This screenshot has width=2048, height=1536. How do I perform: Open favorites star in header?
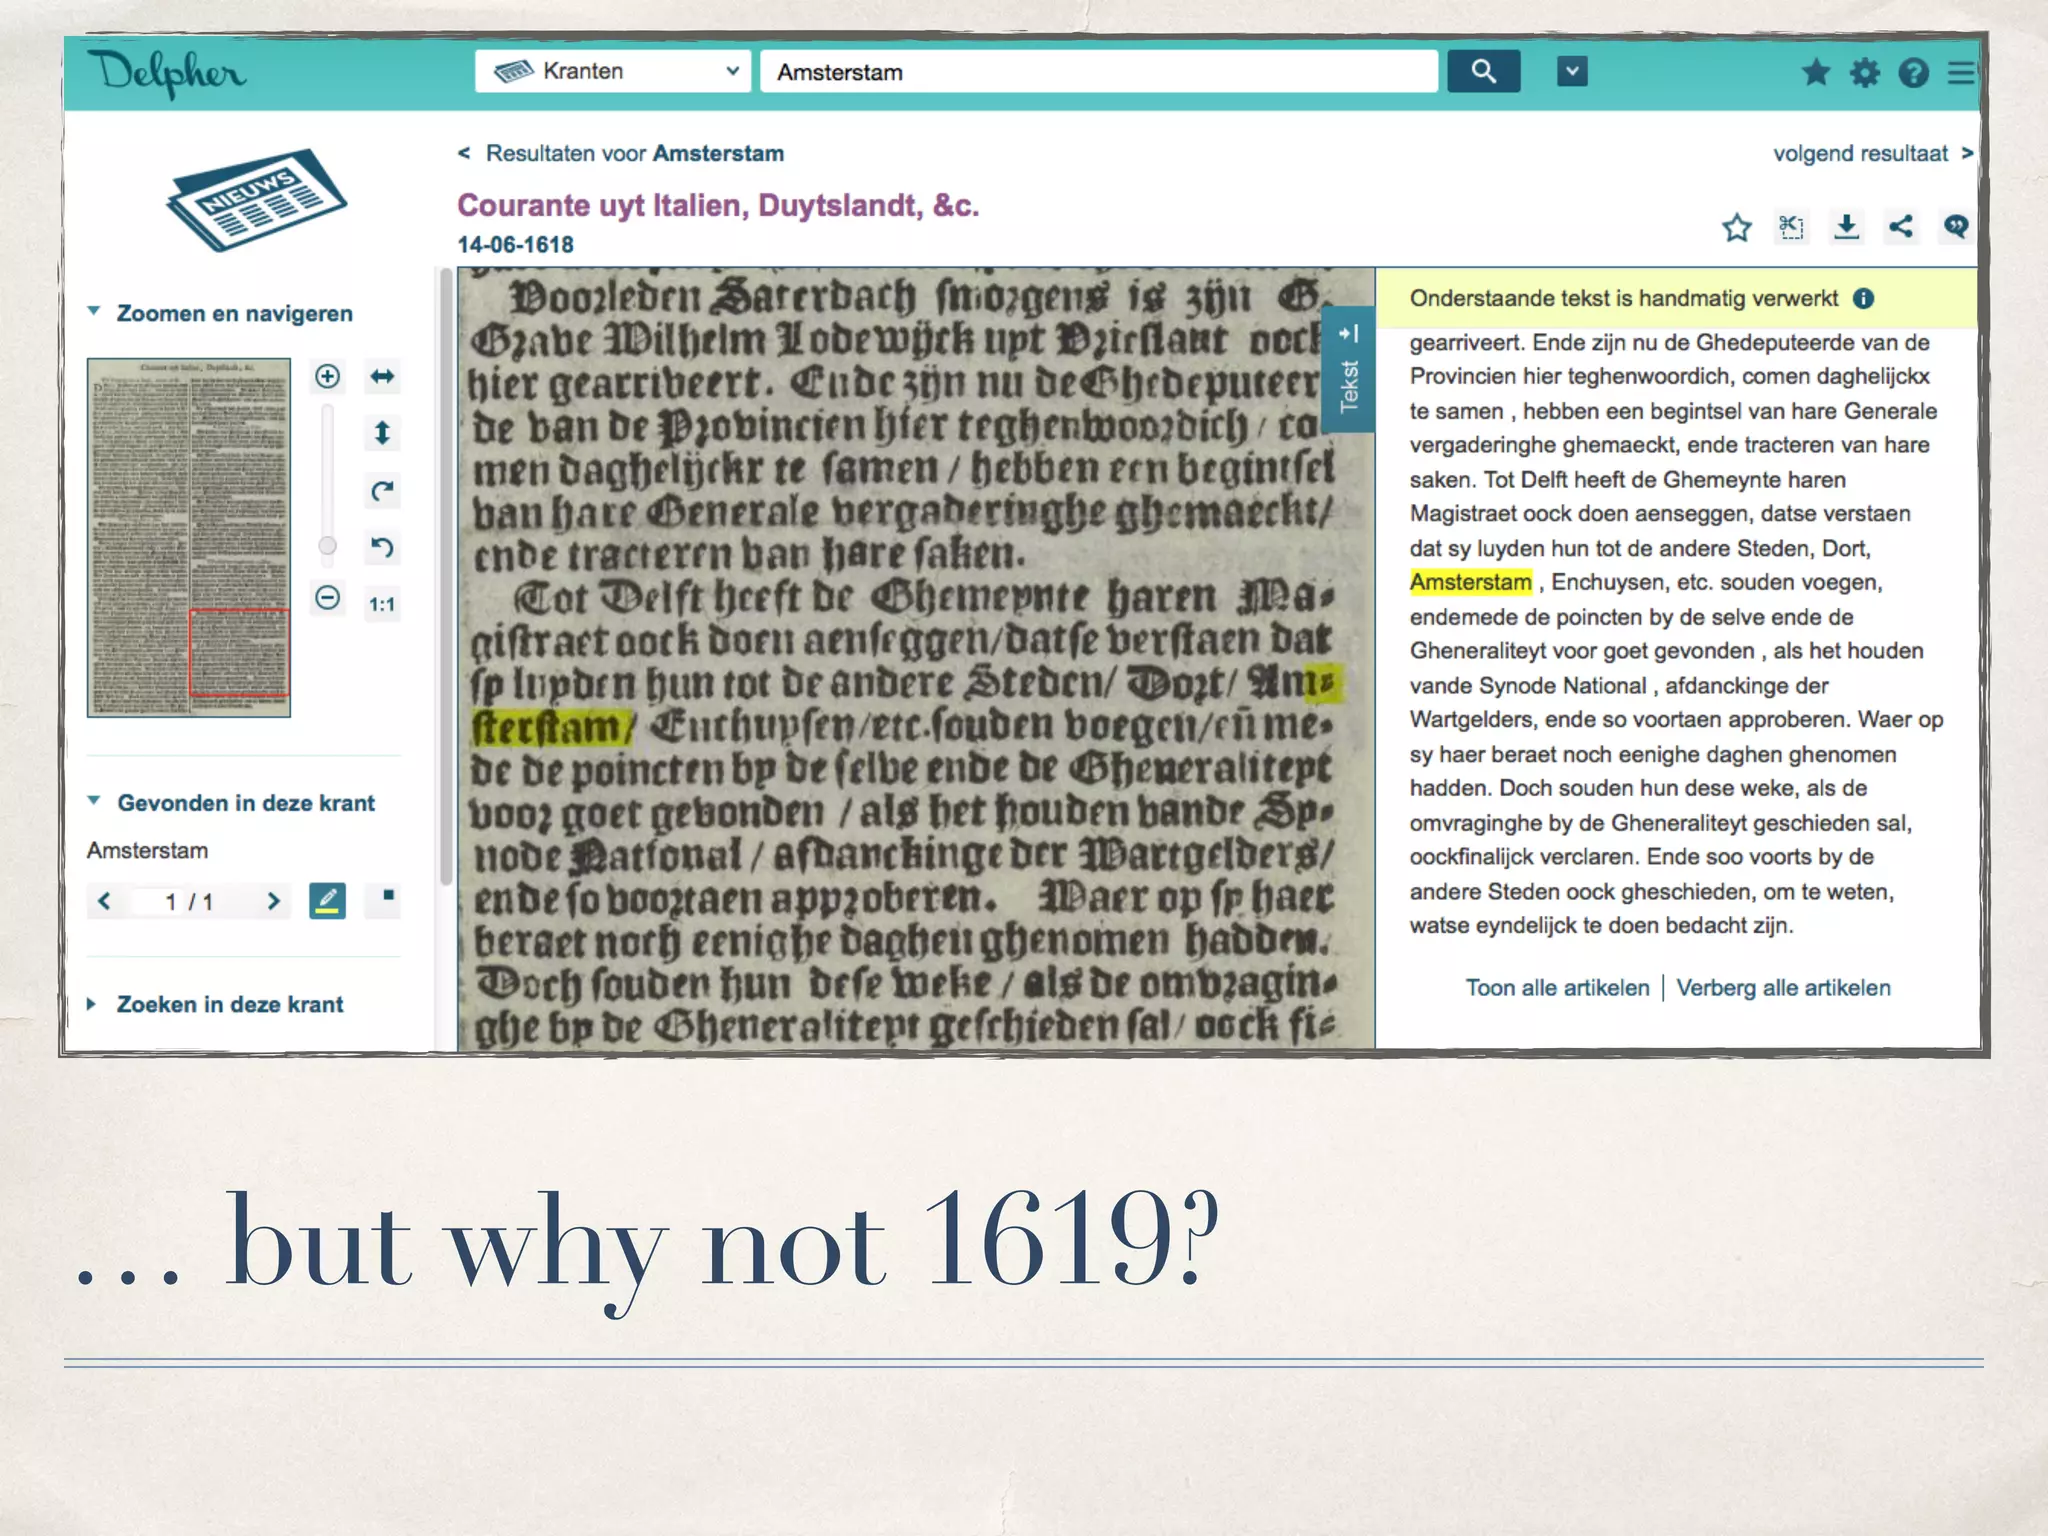1816,72
